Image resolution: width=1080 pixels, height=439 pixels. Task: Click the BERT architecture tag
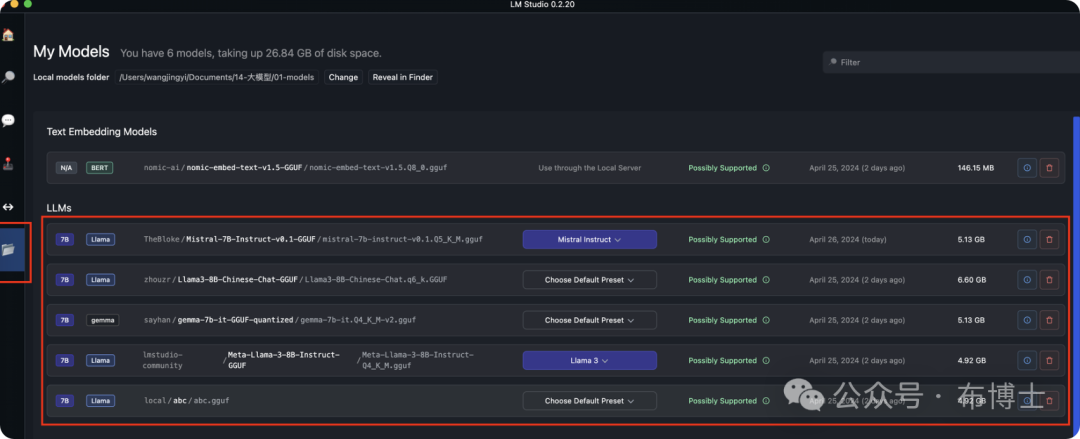(100, 167)
